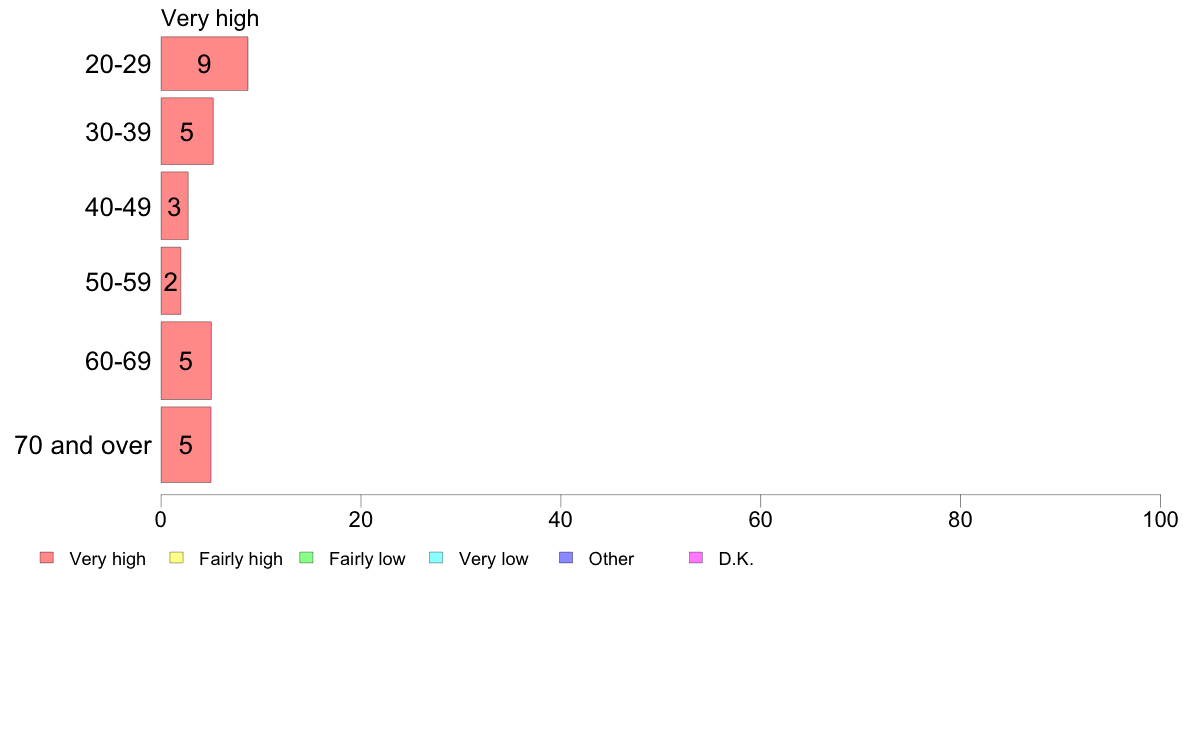Click the cyan Very low legend swatch
Screen dimensions: 1188x736
click(x=436, y=558)
